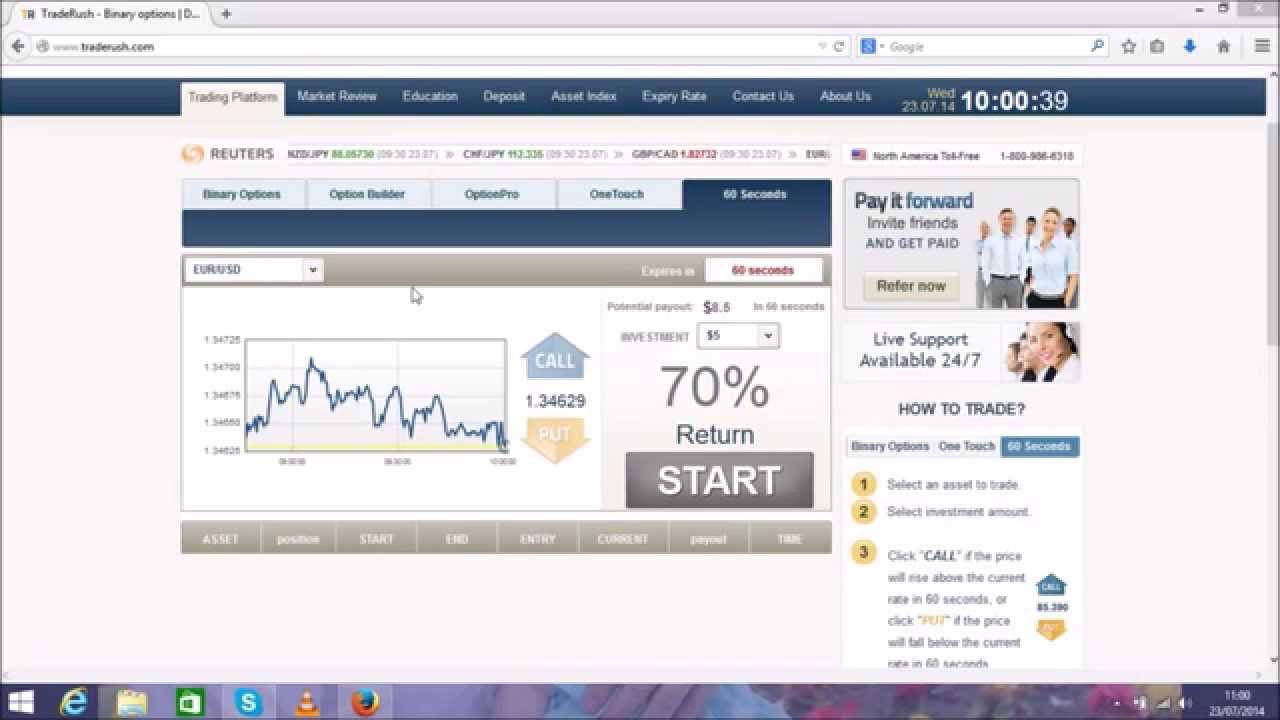Open a new browser tab
This screenshot has height=720, width=1280.
click(226, 14)
